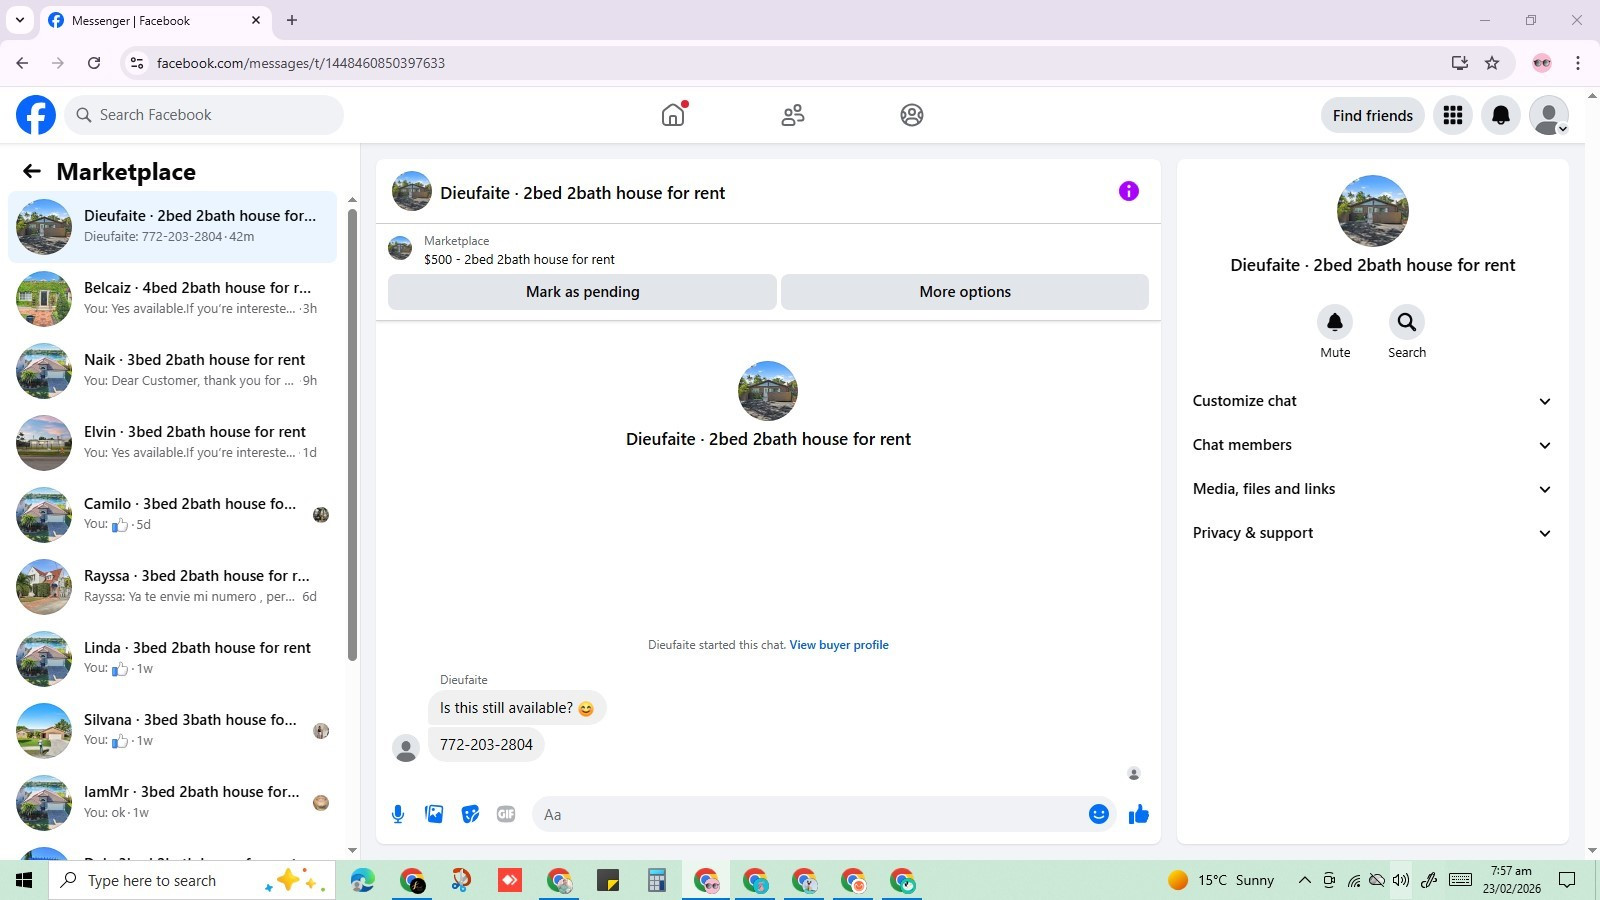Screen dimensions: 1600x900
Task: Open the Belcaiz 4bed 2bath conversation
Action: click(x=173, y=299)
